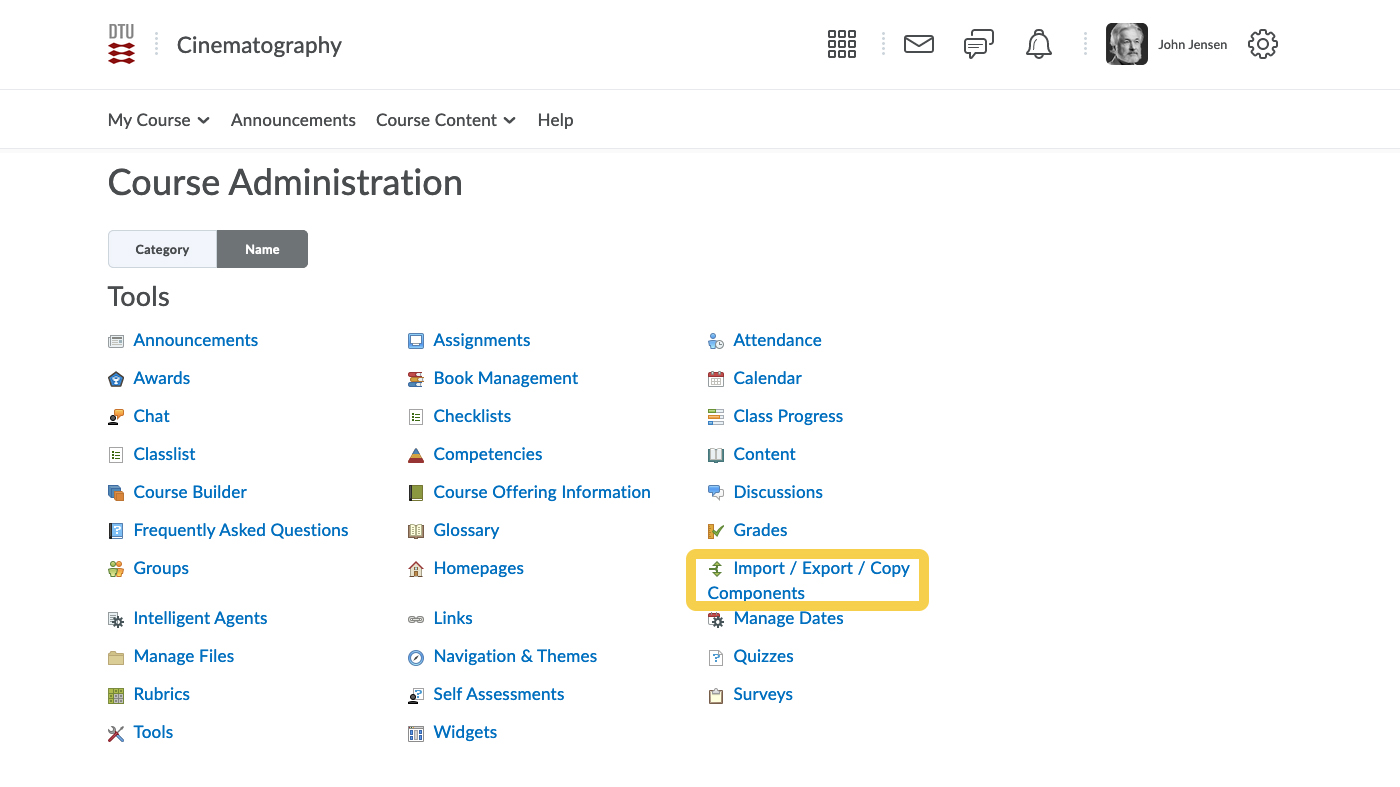
Task: Go to Announcements in the navbar
Action: pyautogui.click(x=293, y=120)
